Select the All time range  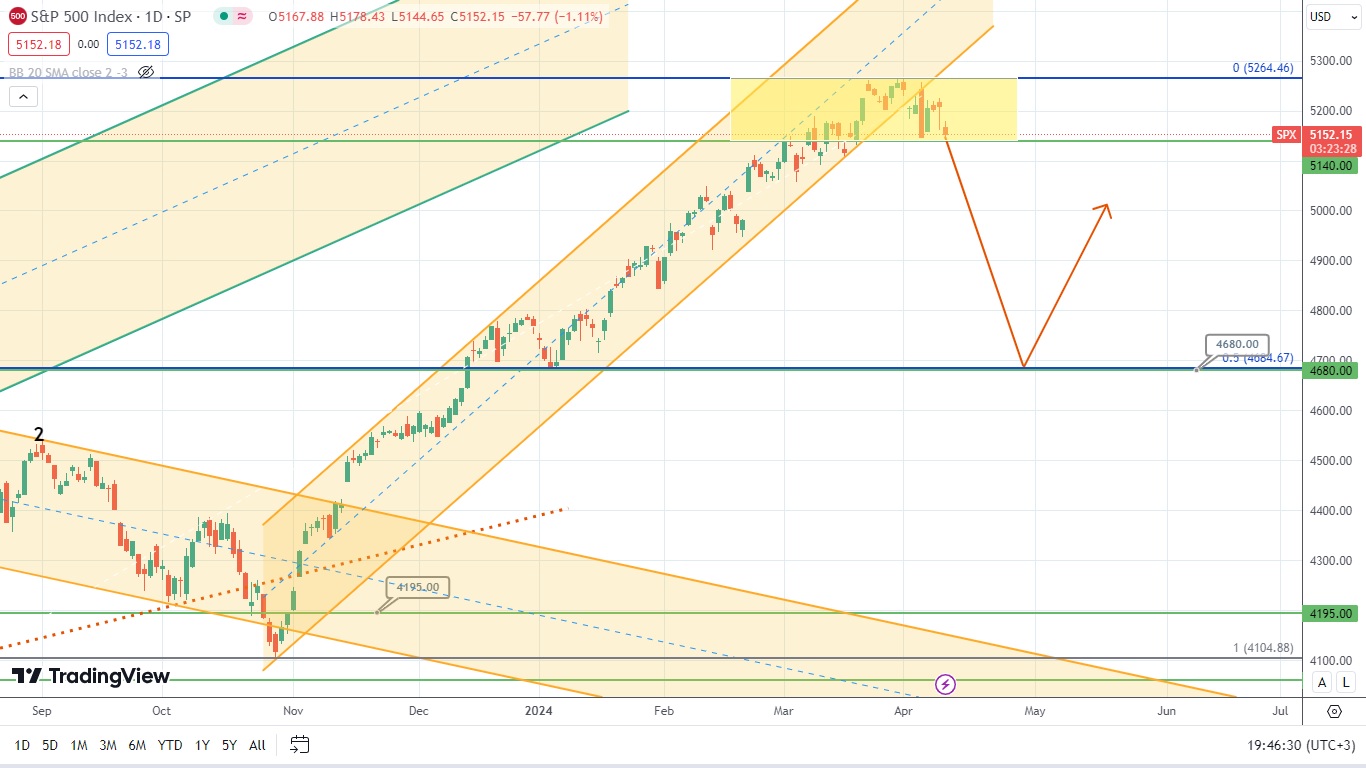(x=257, y=745)
